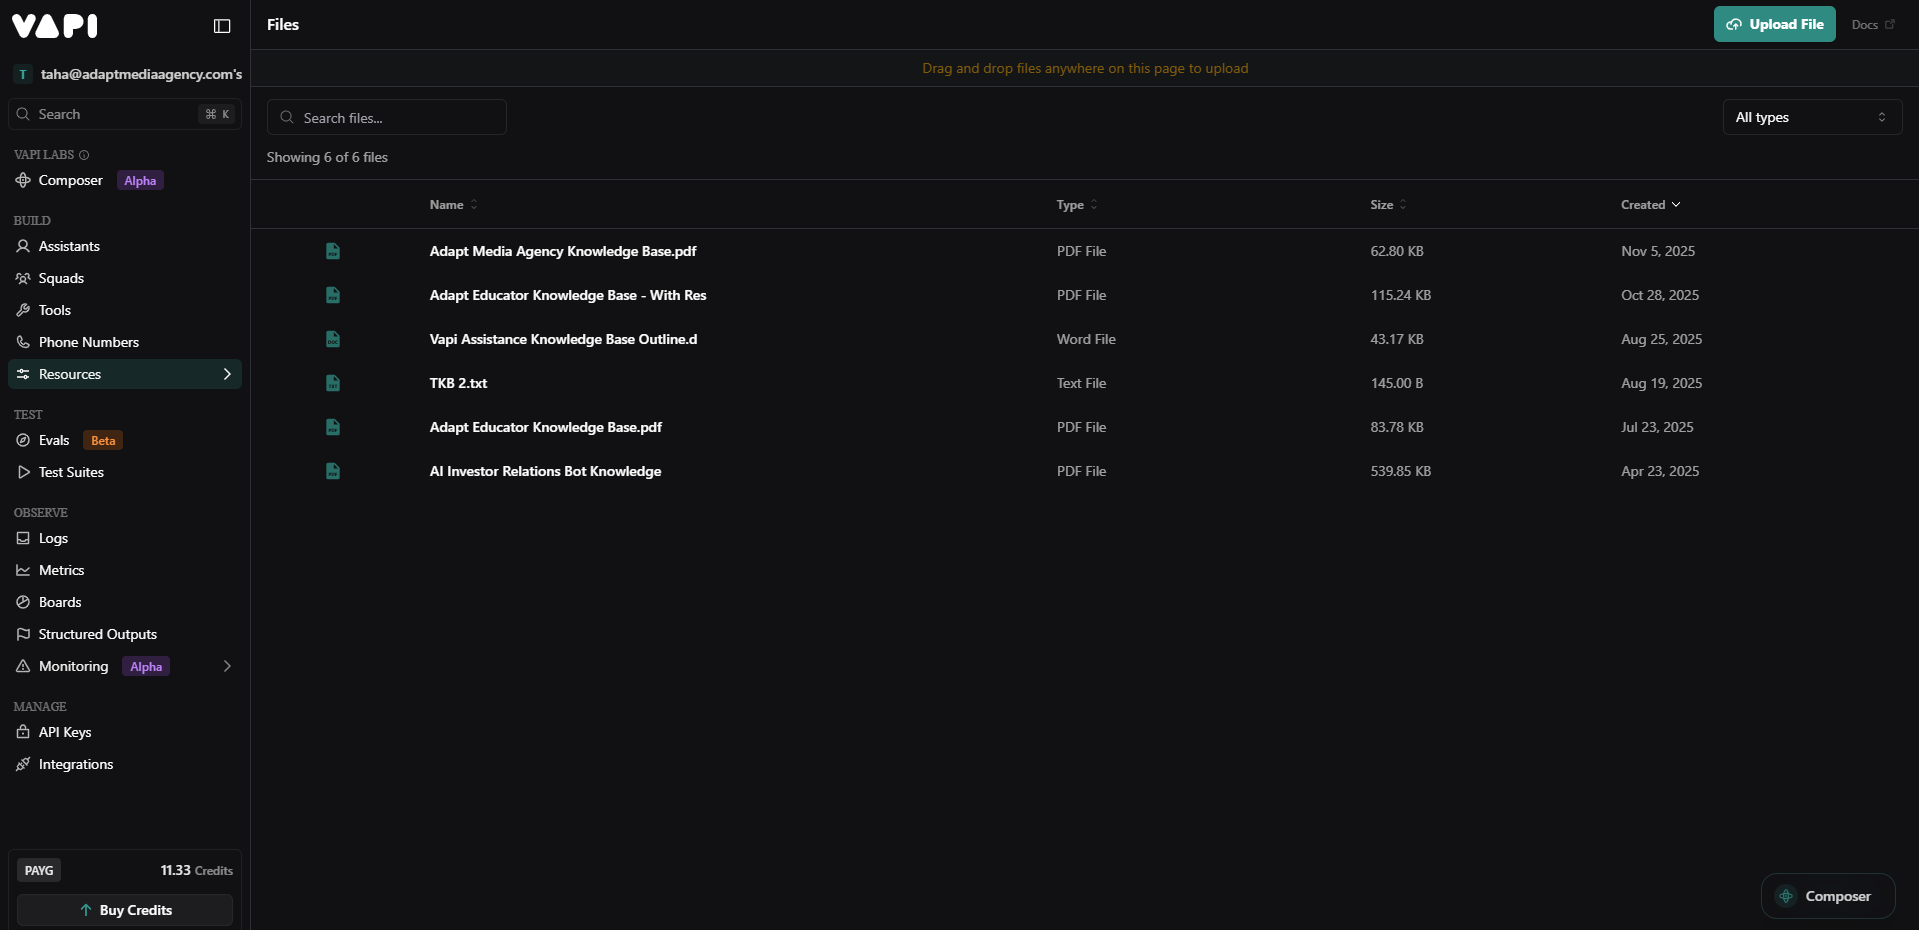Screen dimensions: 1919x930
Task: Sort files by Size column
Action: (1388, 205)
